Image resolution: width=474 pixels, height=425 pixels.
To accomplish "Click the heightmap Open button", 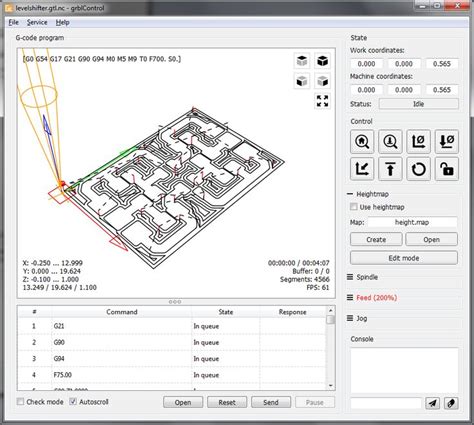I will pyautogui.click(x=431, y=239).
